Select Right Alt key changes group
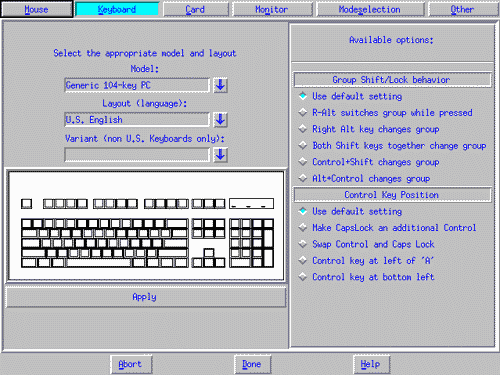 [x=369, y=129]
